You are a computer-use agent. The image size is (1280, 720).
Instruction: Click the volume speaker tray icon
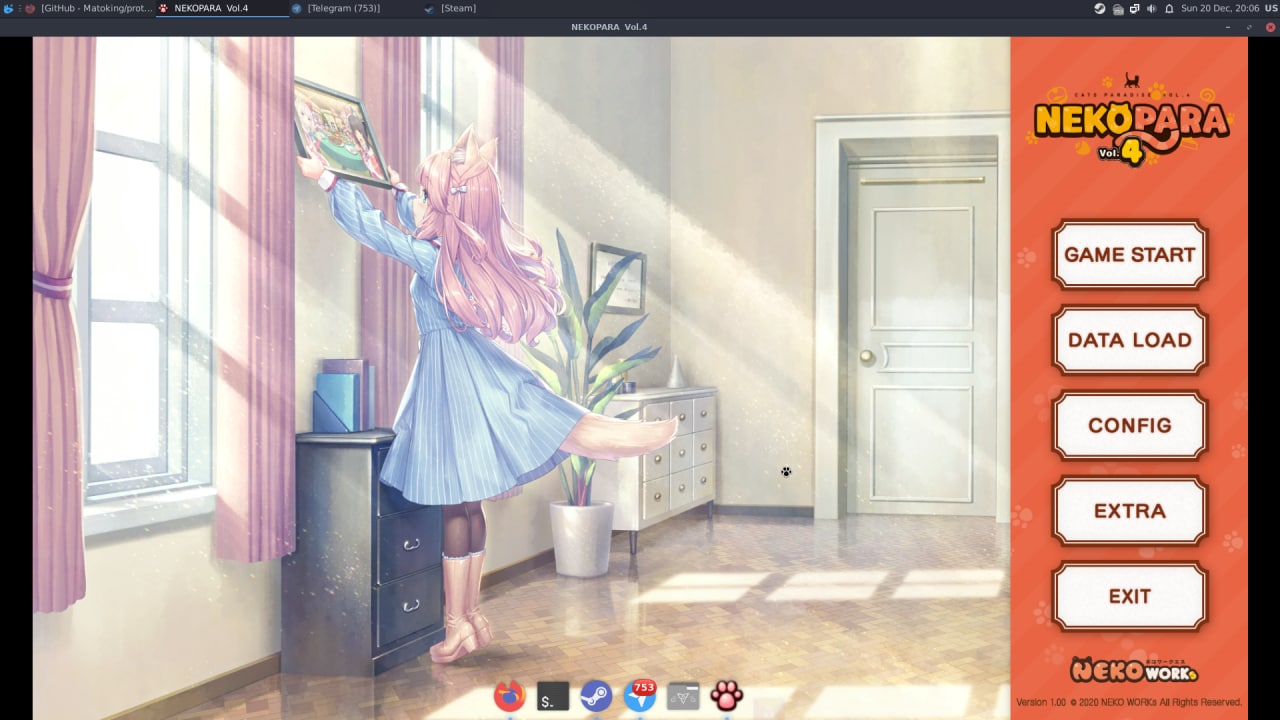click(1152, 8)
